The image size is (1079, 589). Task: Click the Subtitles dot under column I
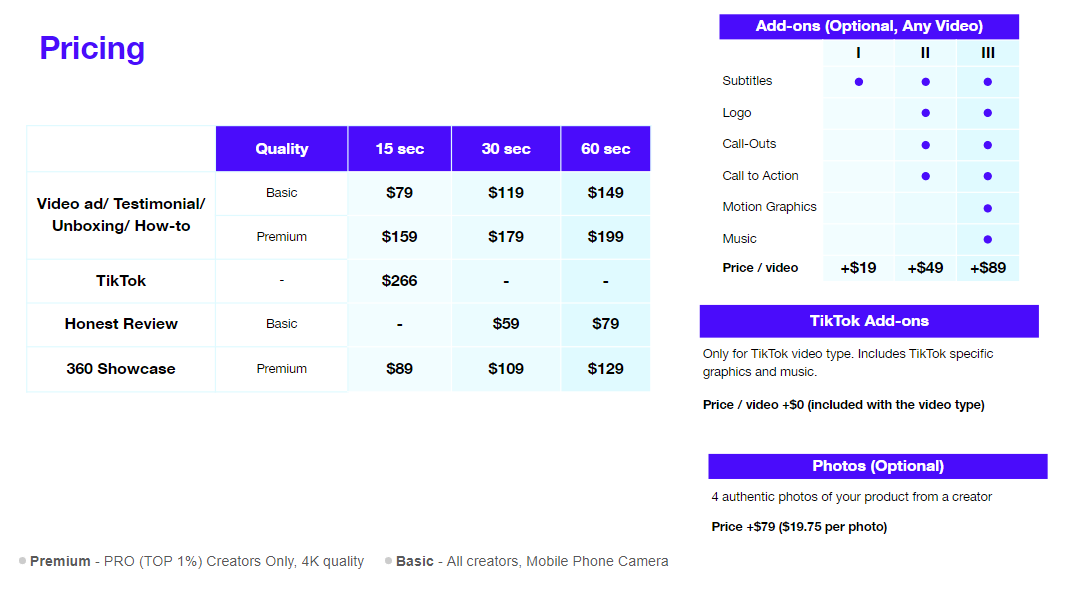[859, 82]
